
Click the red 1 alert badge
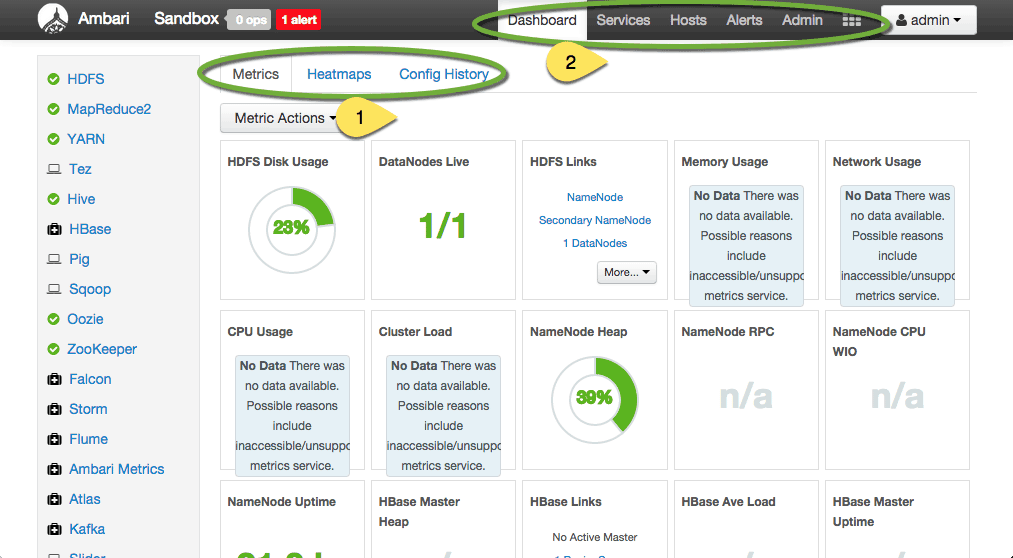(298, 20)
